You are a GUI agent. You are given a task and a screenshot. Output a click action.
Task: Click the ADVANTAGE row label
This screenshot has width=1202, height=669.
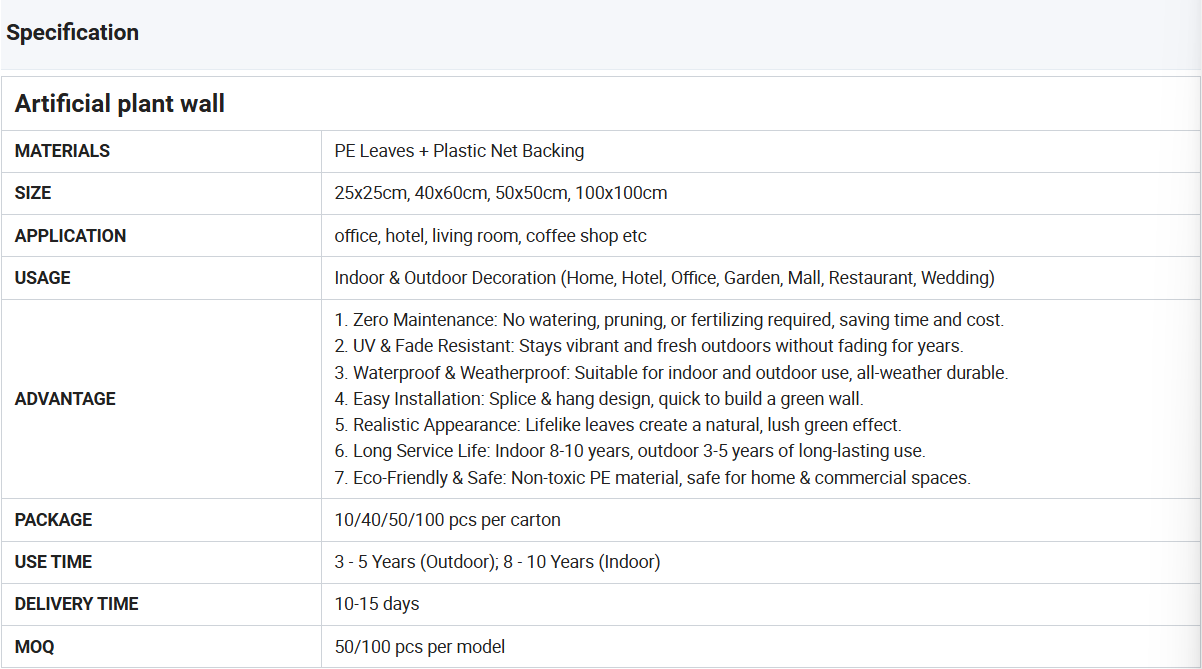[65, 399]
